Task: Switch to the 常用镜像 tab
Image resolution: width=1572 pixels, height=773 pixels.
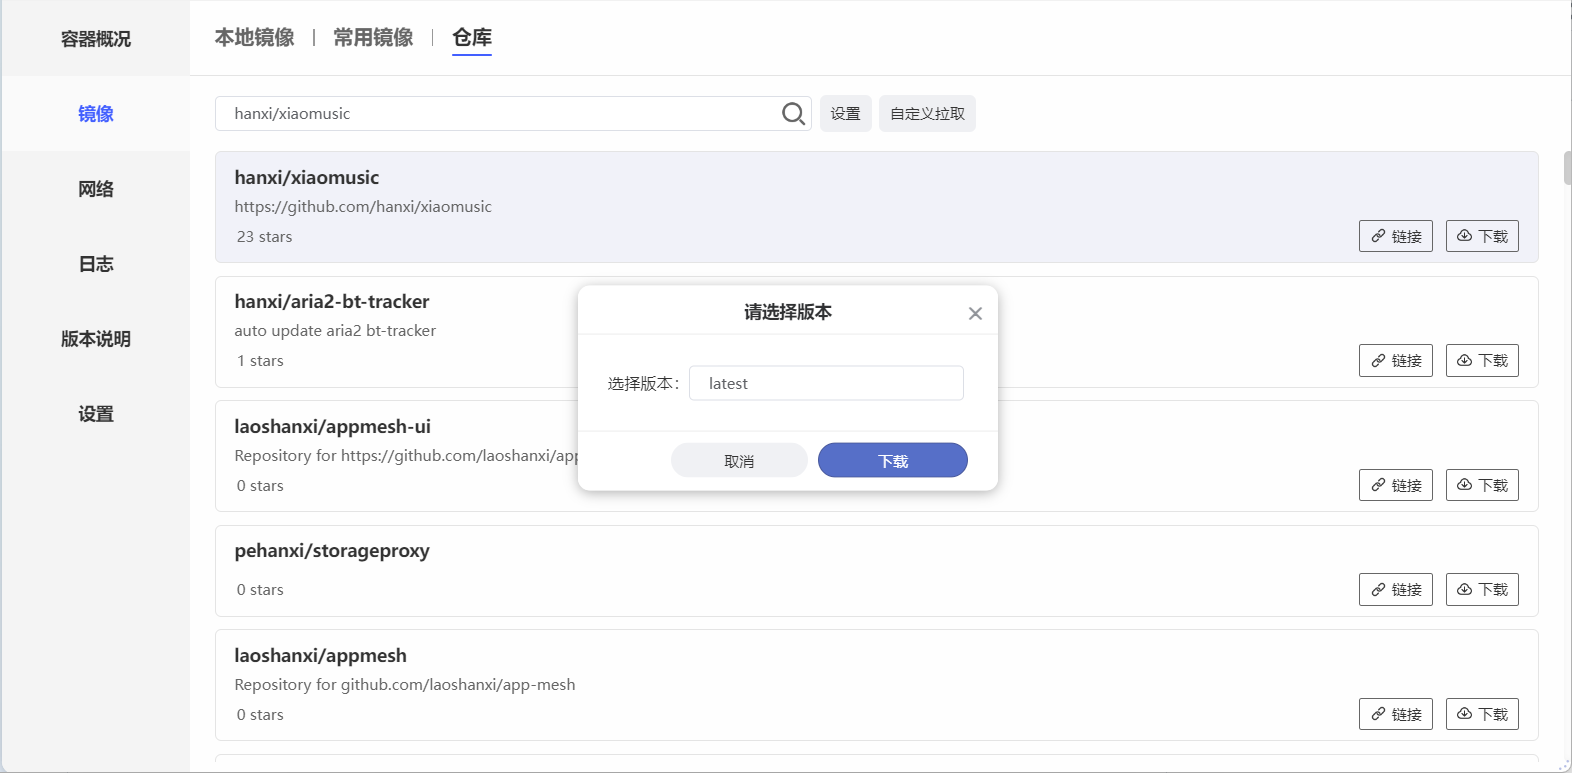Action: click(x=373, y=38)
